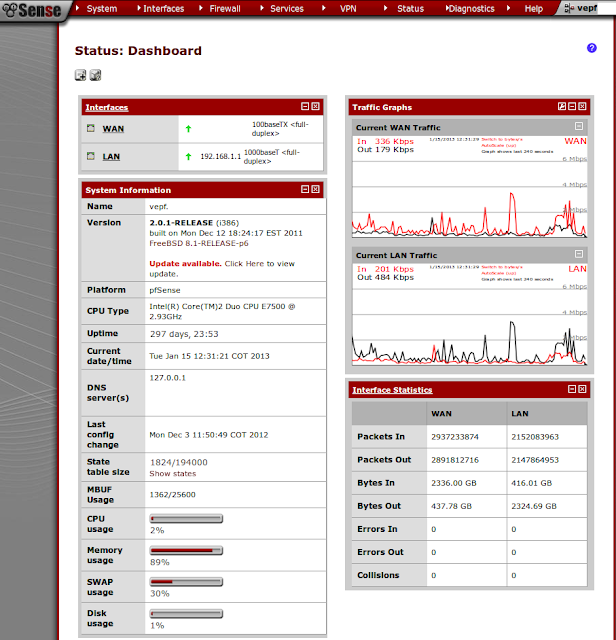This screenshot has width=616, height=640.
Task: Open the WAN interface link
Action: pos(113,129)
